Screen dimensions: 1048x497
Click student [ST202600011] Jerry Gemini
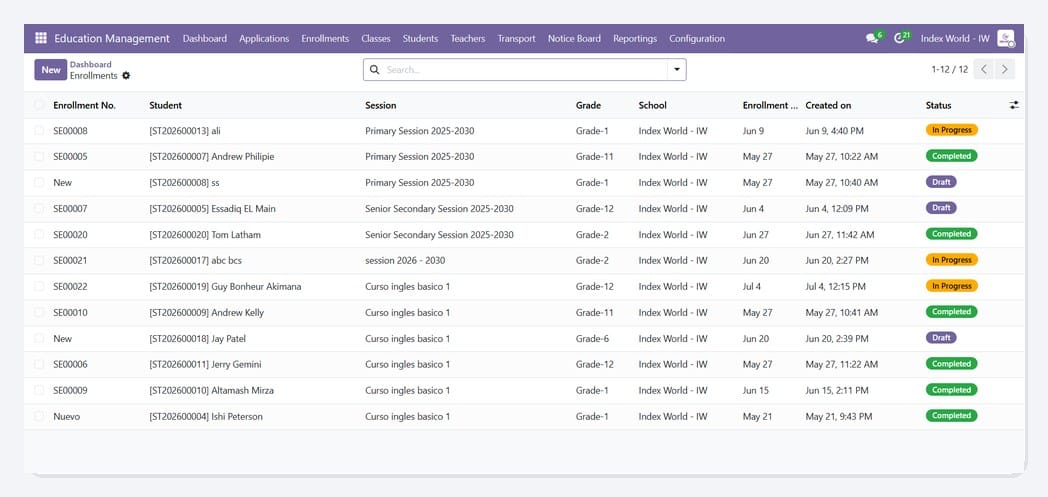pos(205,365)
